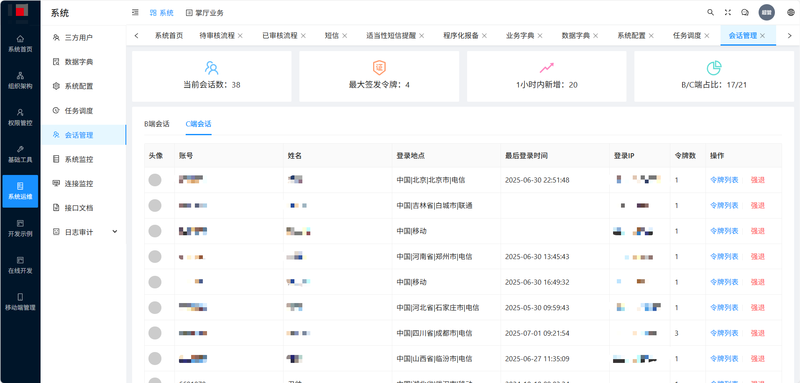Close the 适当性短信提醒 tab
Screen dimensions: 800x383
[421, 36]
